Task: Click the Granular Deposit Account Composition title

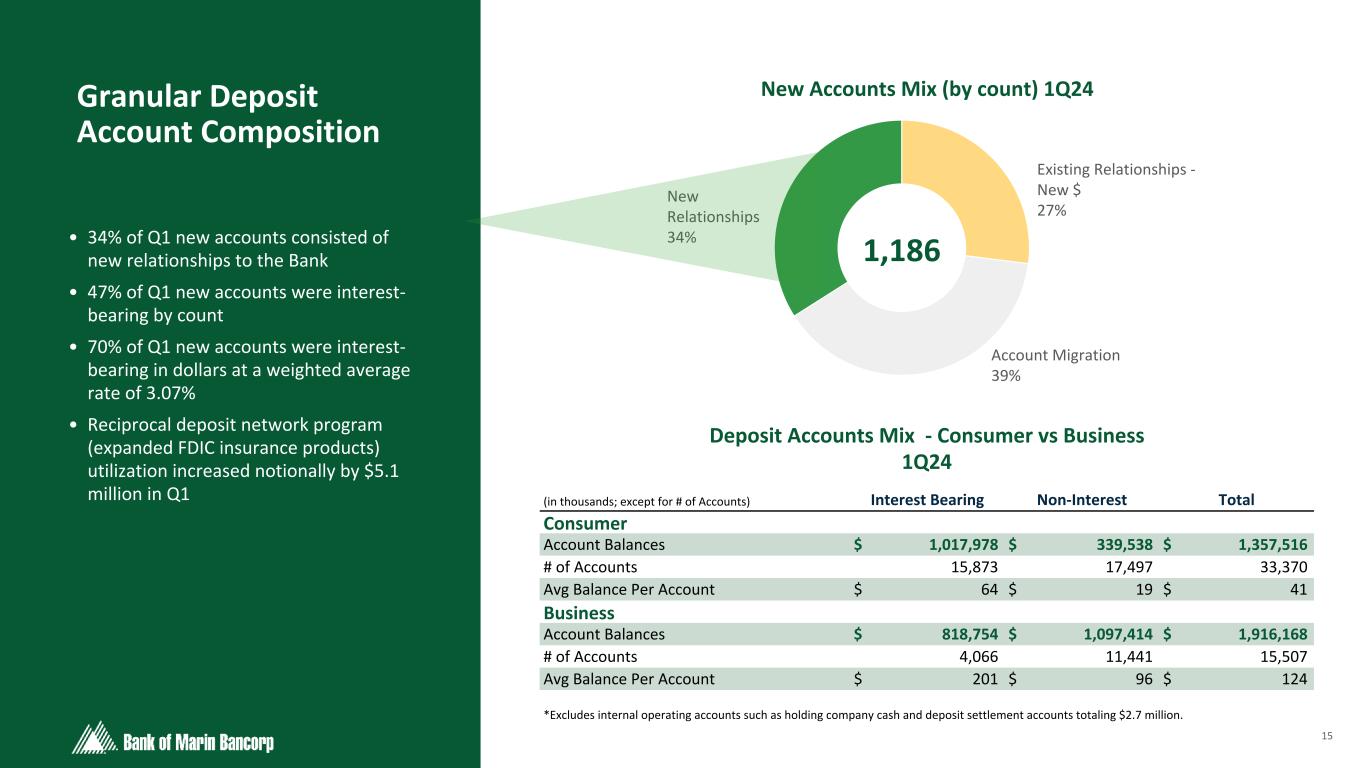Action: 228,114
